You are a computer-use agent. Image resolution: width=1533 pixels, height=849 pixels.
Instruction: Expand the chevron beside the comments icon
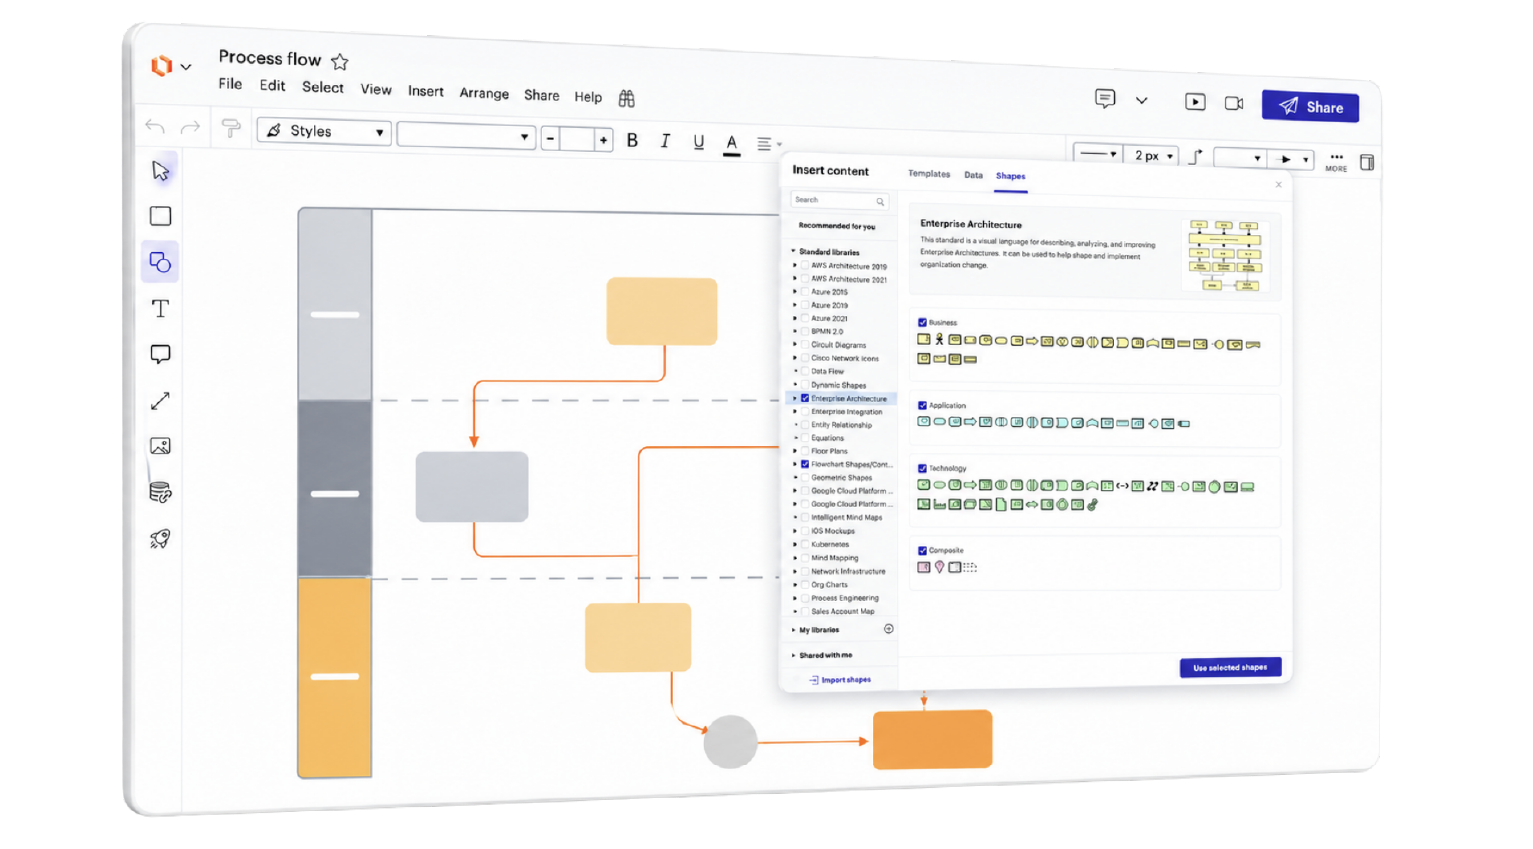pyautogui.click(x=1141, y=100)
